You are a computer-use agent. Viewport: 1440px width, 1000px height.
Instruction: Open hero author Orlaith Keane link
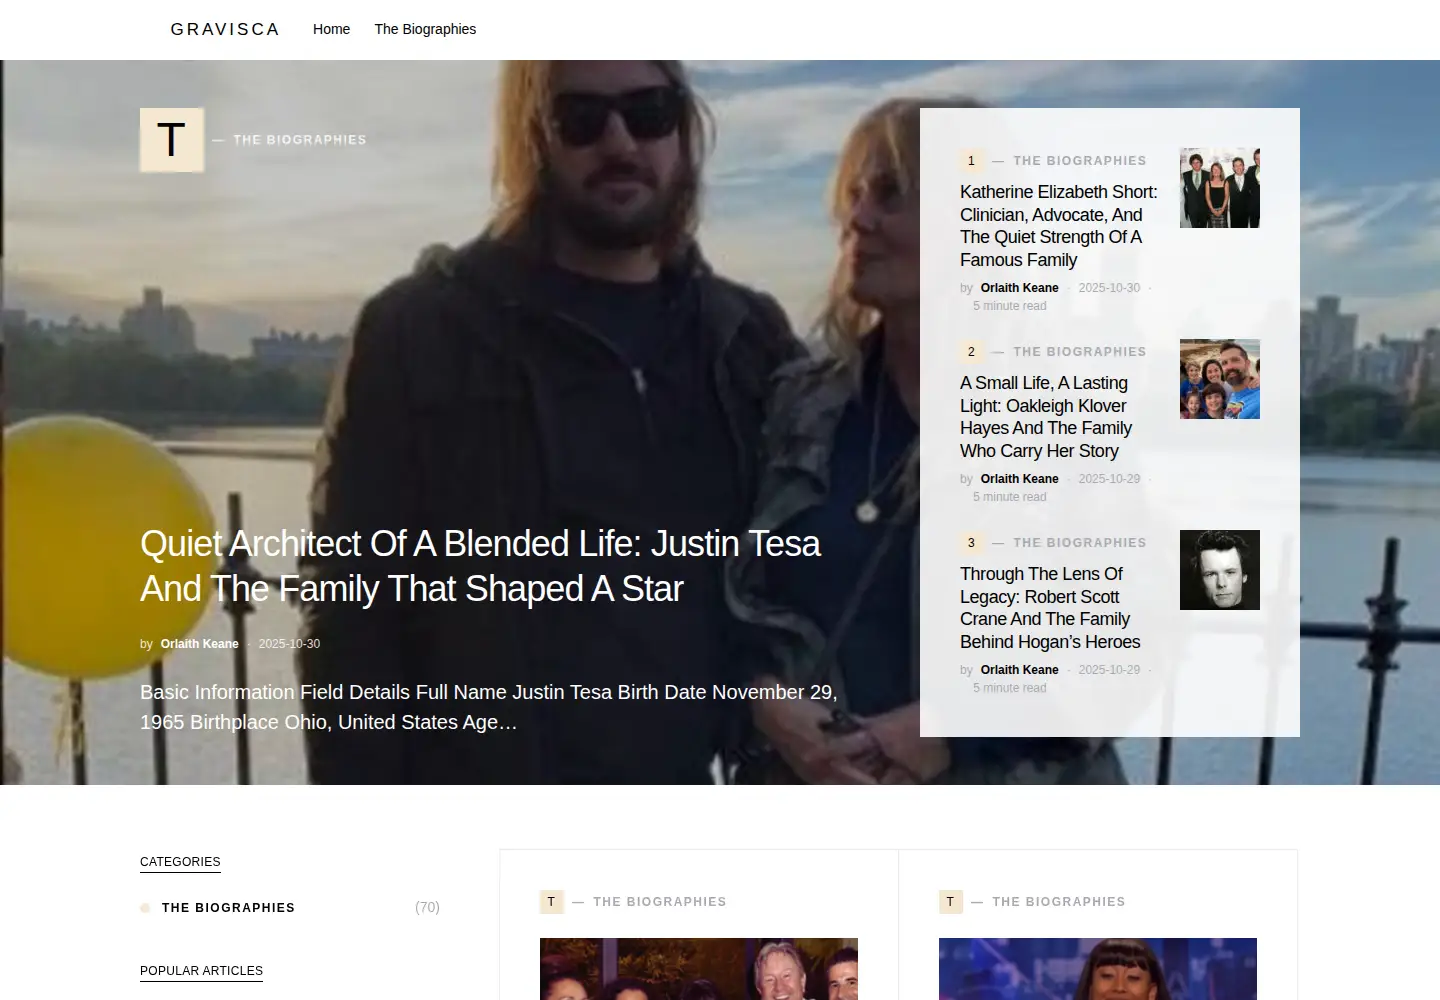(199, 644)
